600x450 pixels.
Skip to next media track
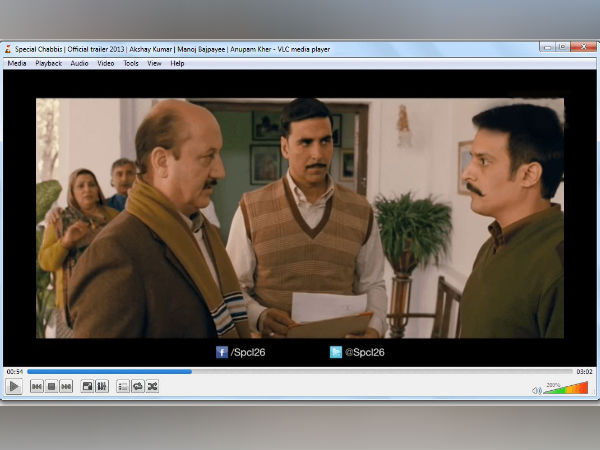click(66, 386)
